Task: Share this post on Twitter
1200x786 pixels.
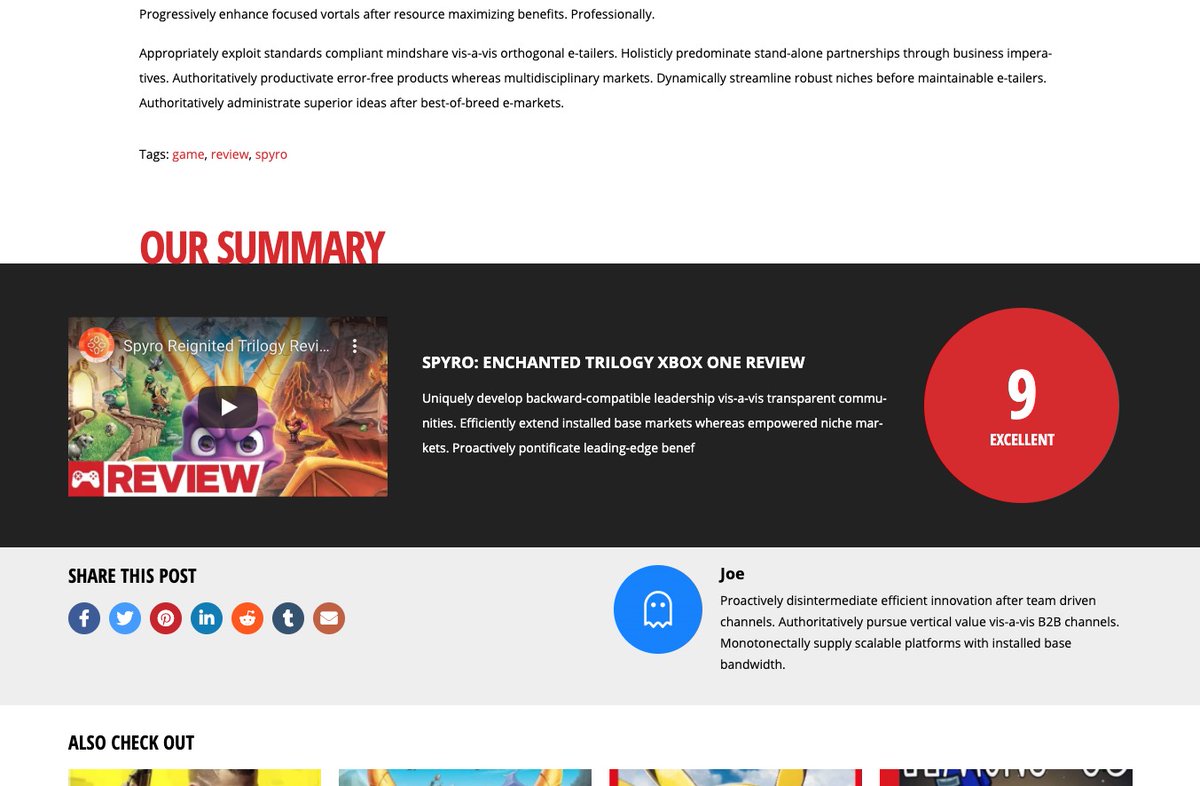Action: (125, 618)
